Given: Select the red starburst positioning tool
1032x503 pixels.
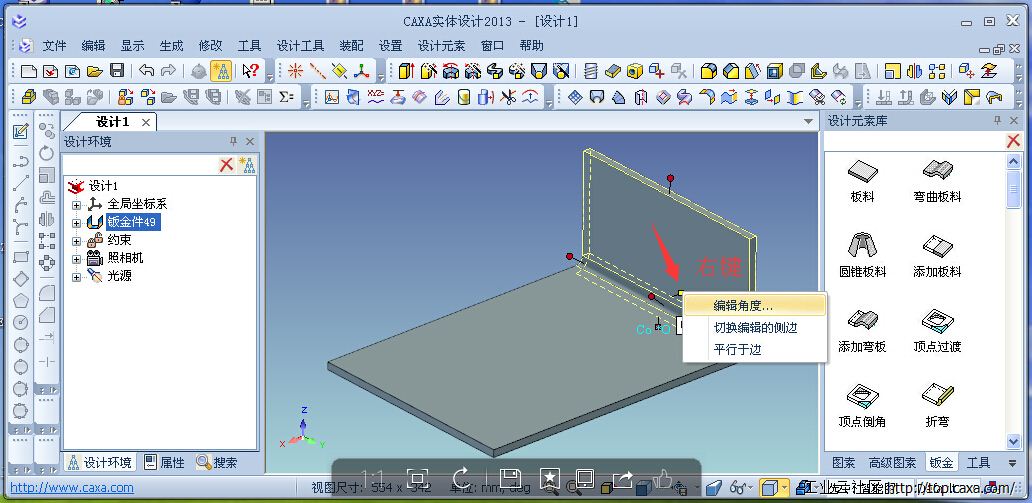Looking at the screenshot, I should tap(295, 71).
